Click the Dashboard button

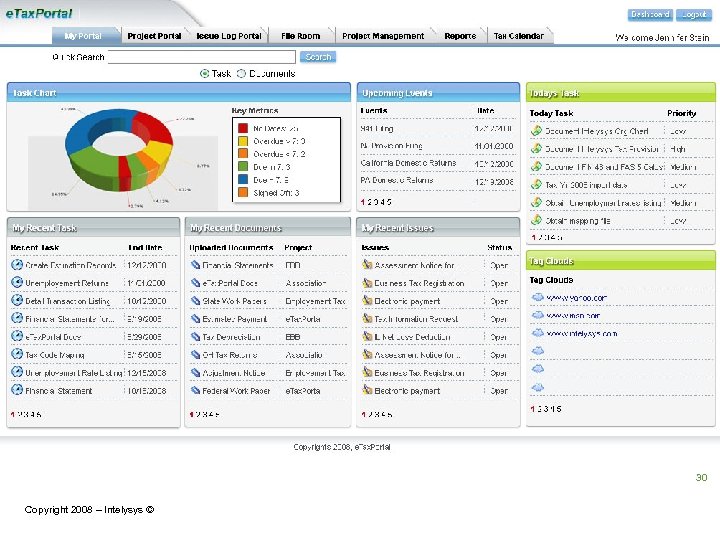(650, 15)
